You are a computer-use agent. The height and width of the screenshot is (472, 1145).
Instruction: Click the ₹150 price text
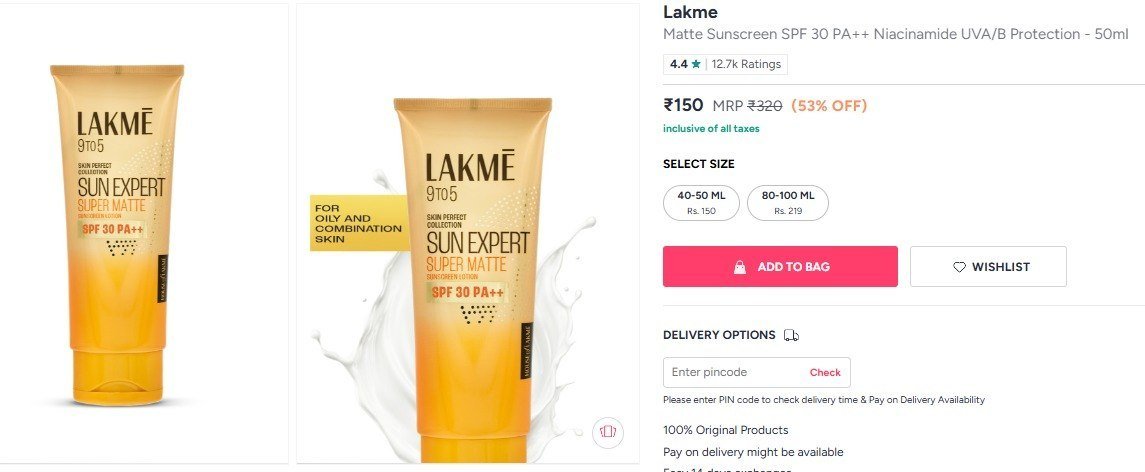pos(683,105)
